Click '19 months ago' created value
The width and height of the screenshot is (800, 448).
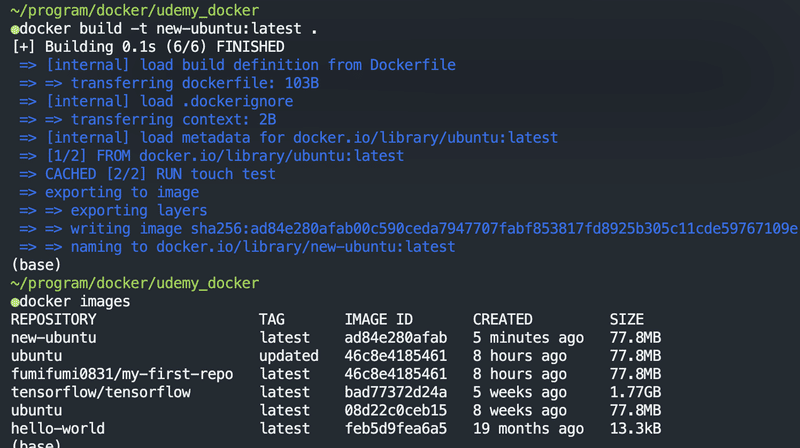click(528, 429)
